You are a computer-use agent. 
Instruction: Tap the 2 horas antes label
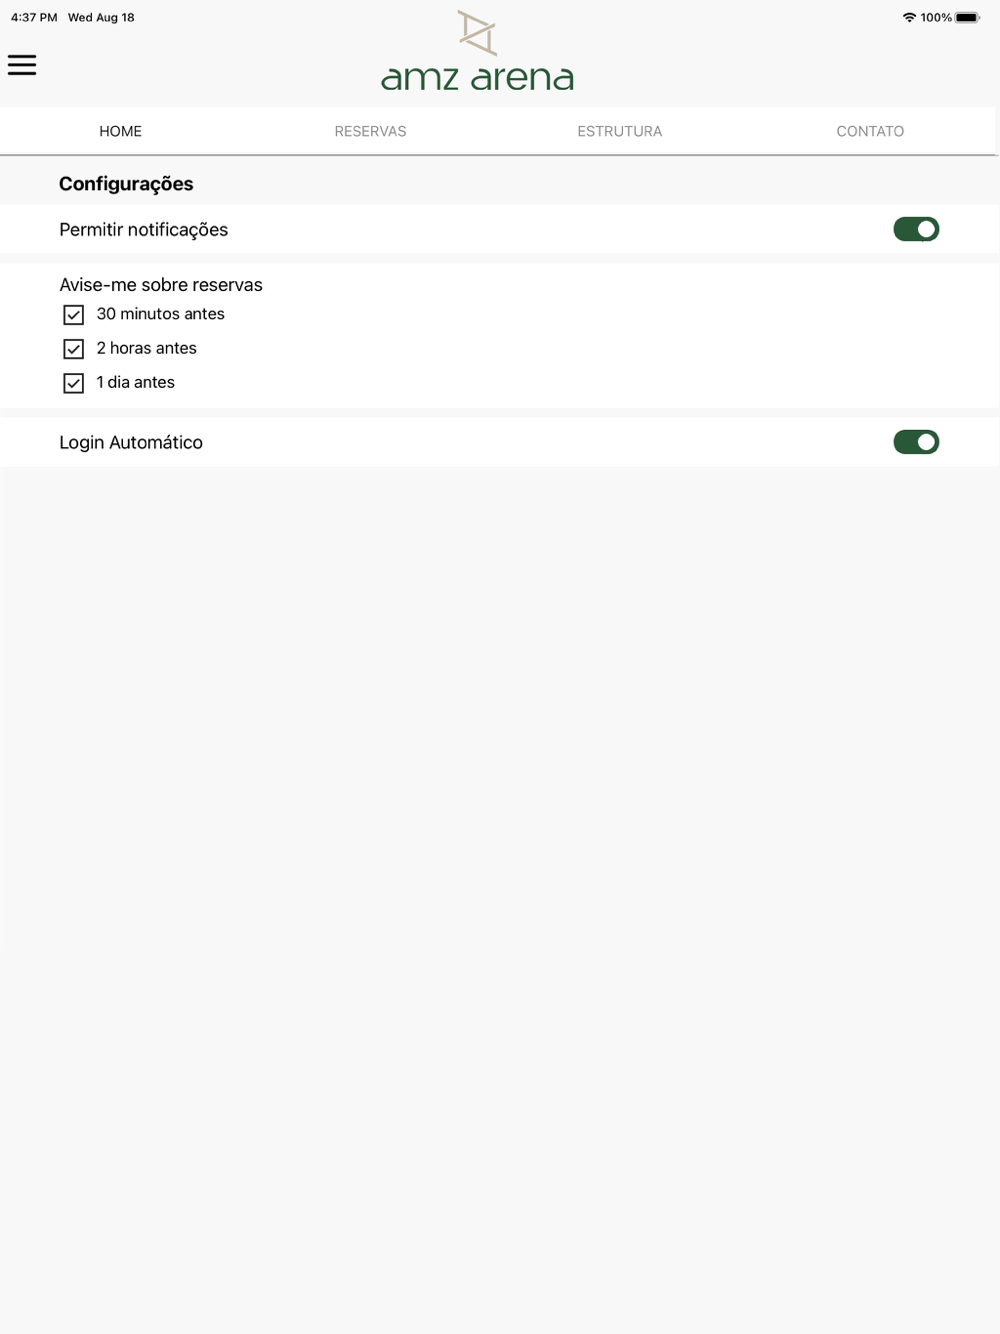[146, 348]
